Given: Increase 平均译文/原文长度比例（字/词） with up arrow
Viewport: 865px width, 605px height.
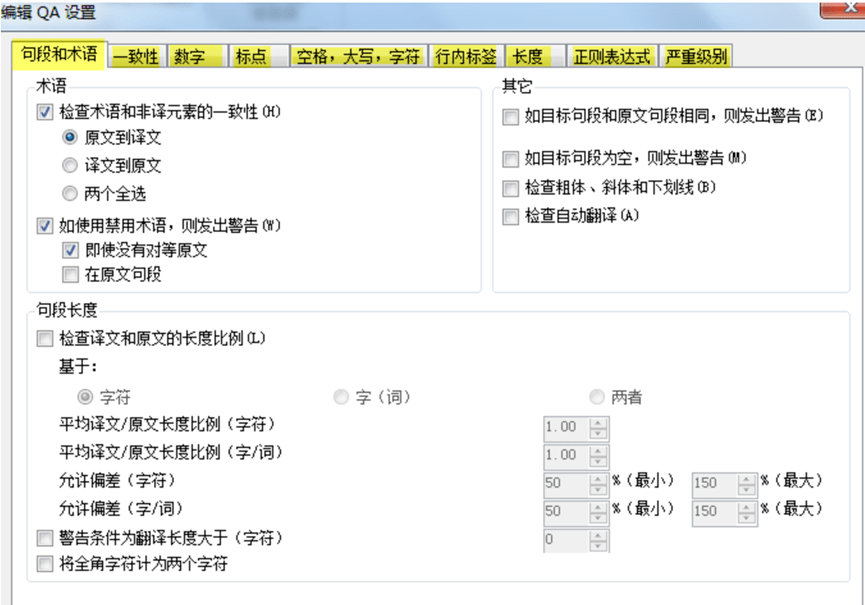Looking at the screenshot, I should pos(598,451).
